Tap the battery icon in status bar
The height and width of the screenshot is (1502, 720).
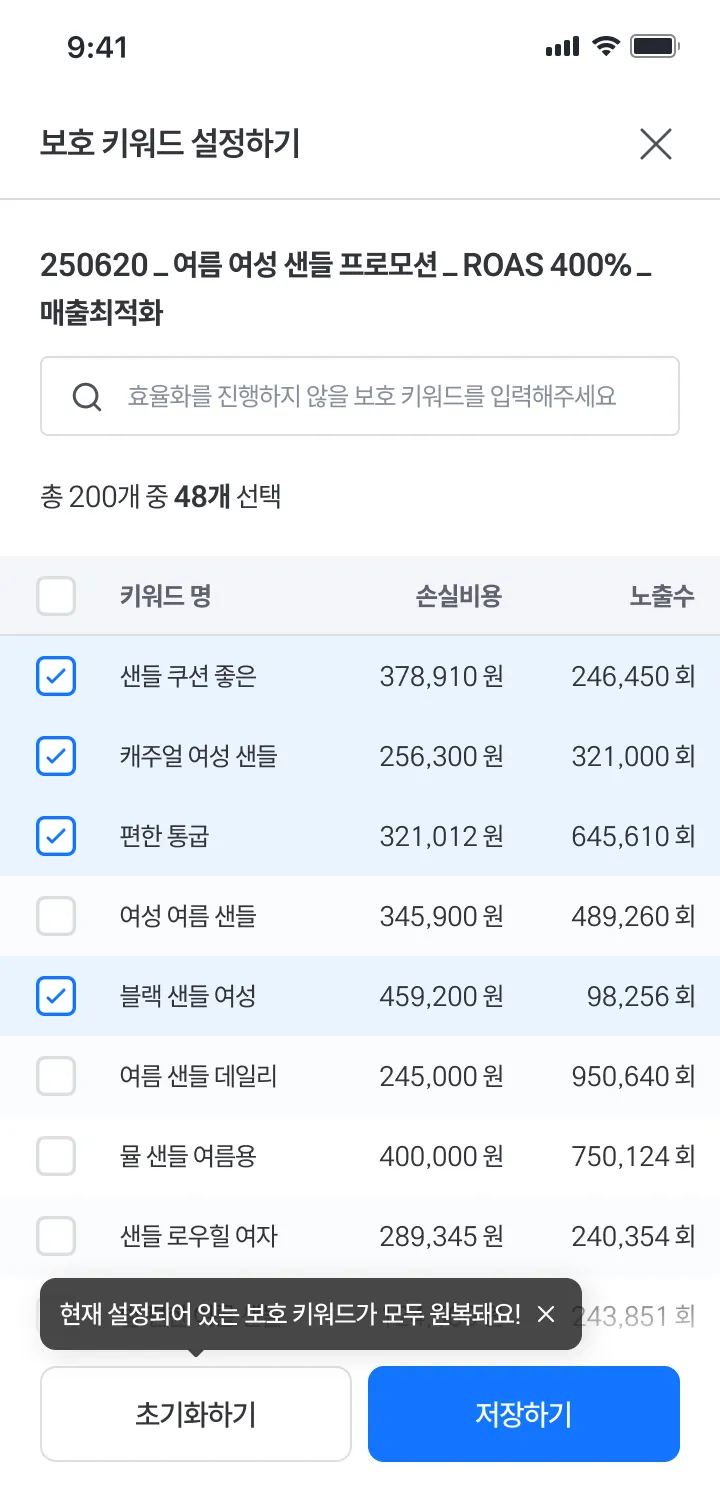click(x=655, y=46)
